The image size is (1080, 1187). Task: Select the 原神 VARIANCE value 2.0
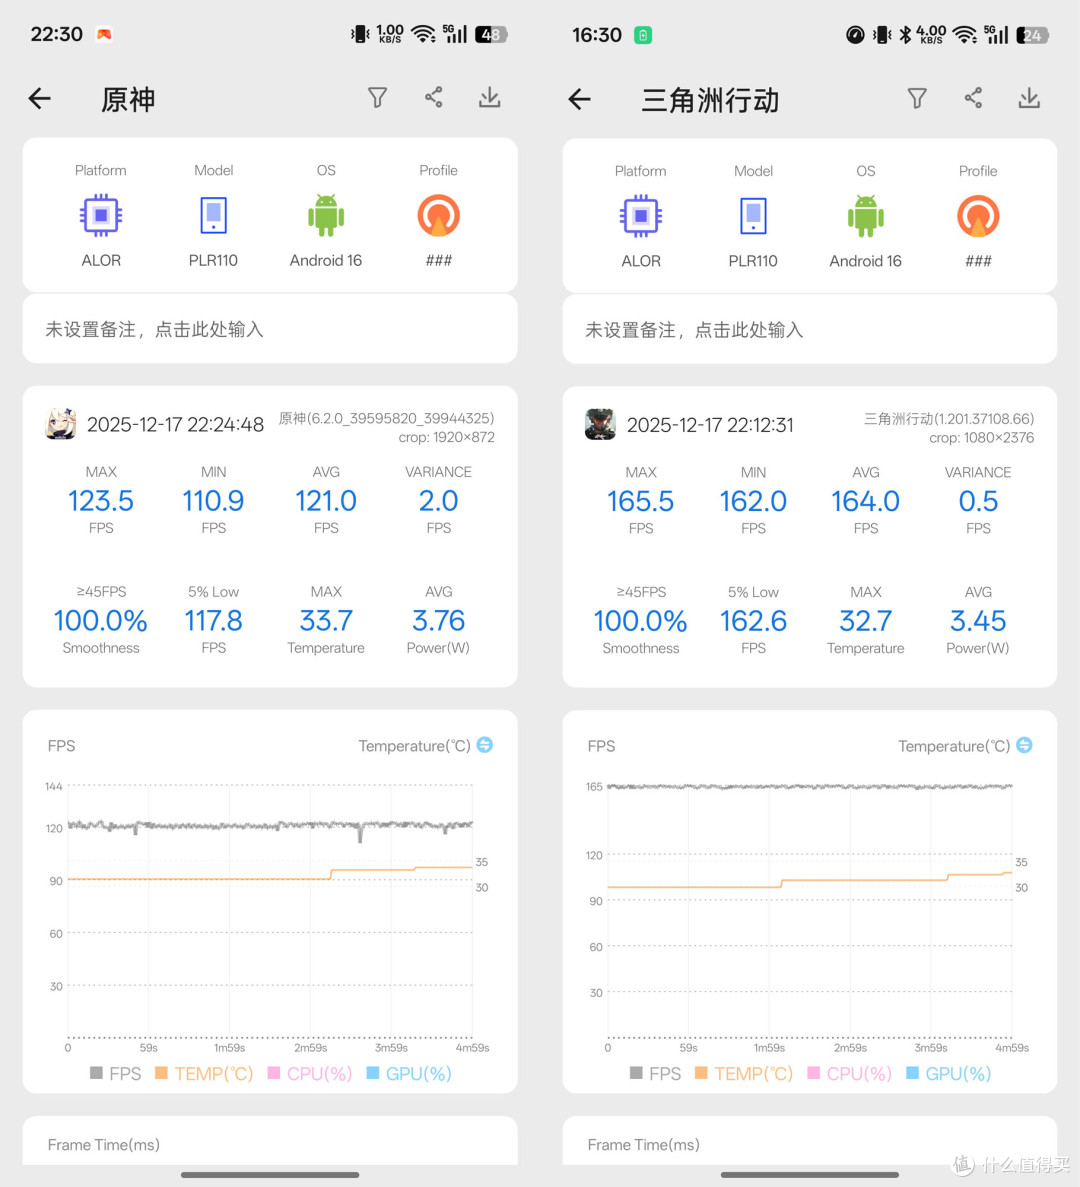(438, 500)
